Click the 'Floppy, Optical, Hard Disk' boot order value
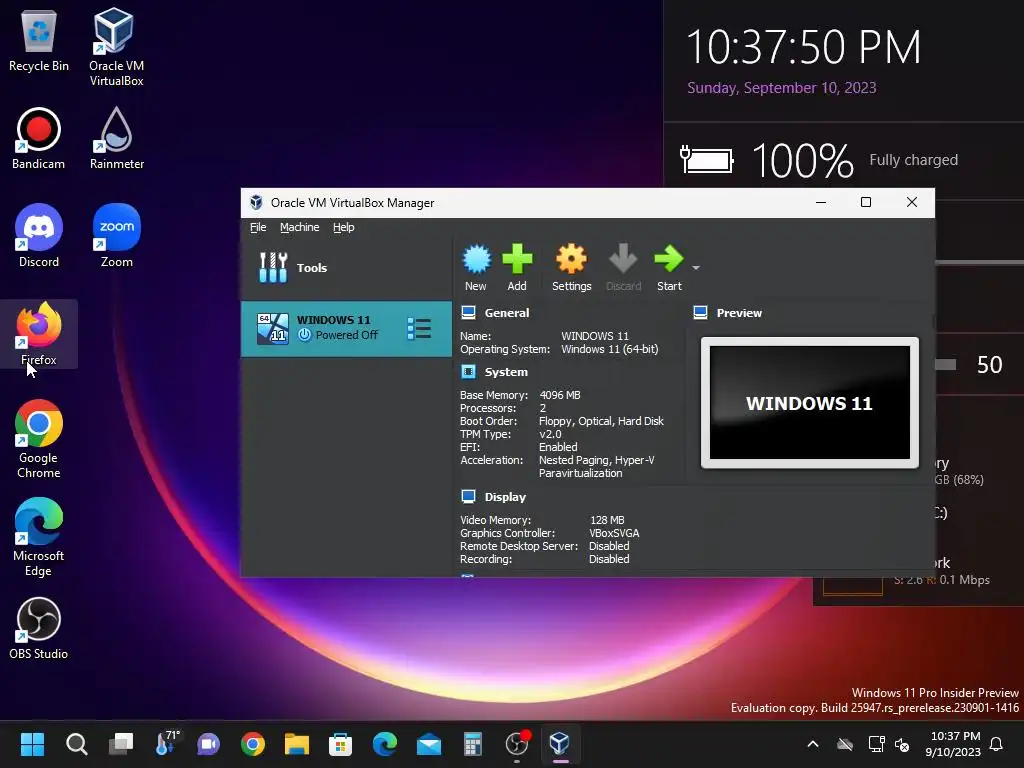The image size is (1024, 768). tap(601, 421)
